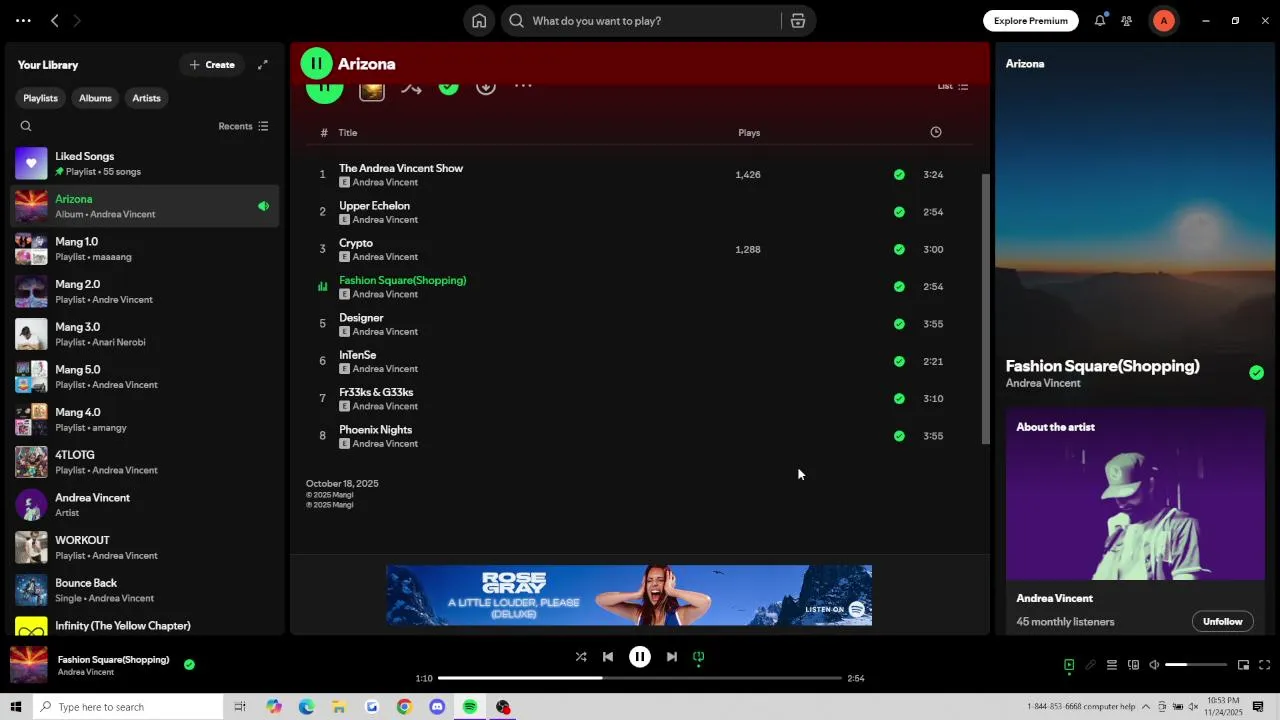Viewport: 1280px width, 720px height.
Task: Unsave Designer track checkmark
Action: point(899,324)
